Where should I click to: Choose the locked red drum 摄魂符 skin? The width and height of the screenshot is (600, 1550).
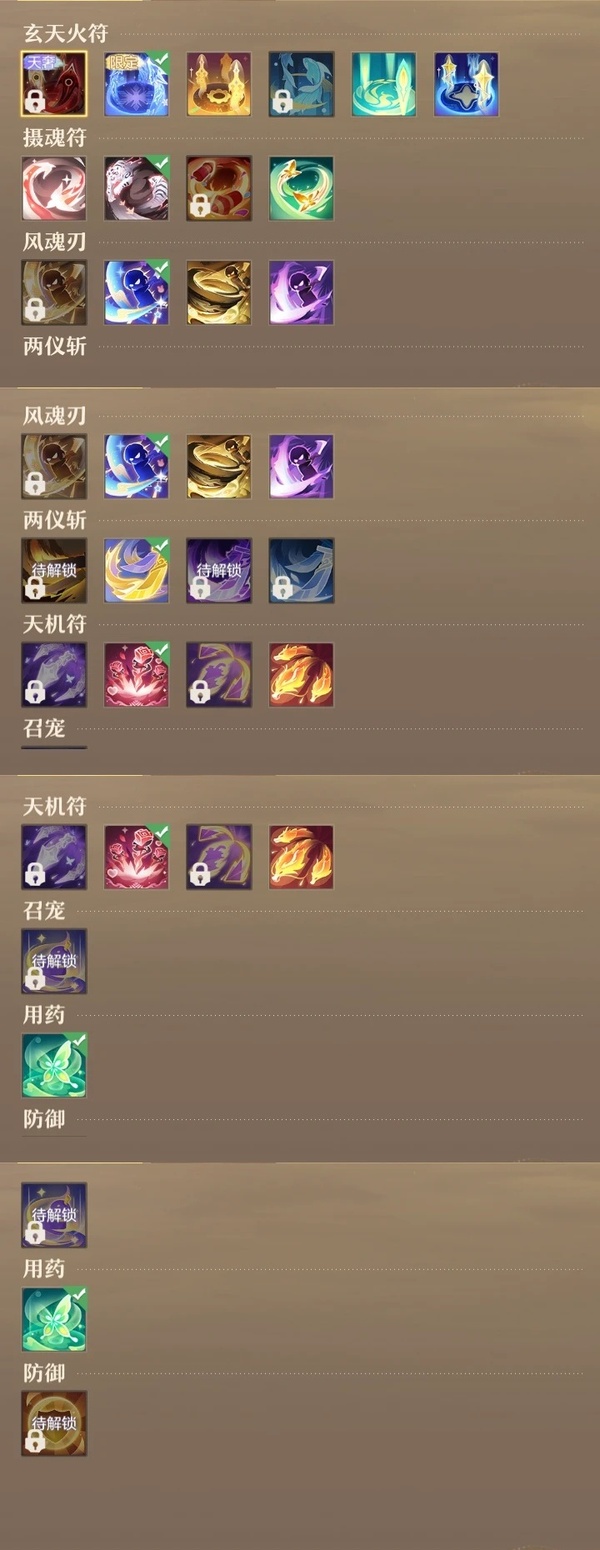point(218,188)
